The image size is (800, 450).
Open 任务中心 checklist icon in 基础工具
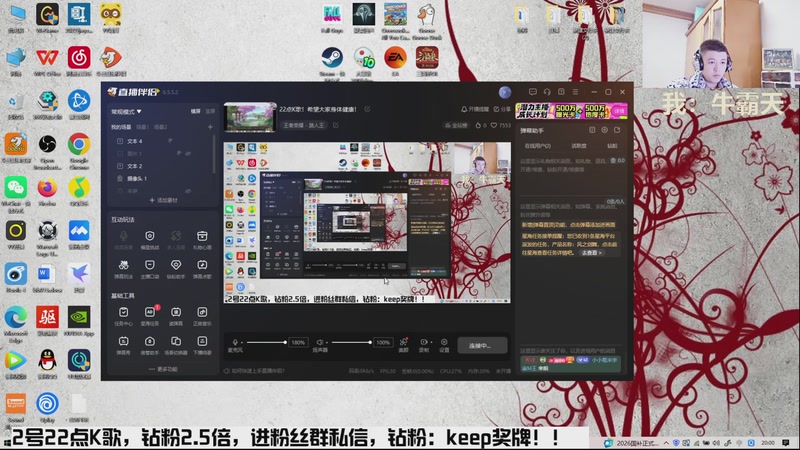[x=123, y=312]
